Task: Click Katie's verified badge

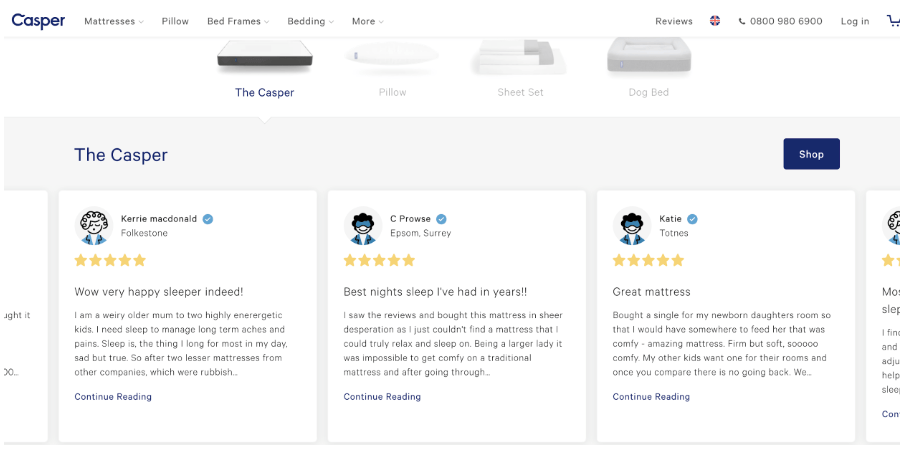Action: point(692,219)
